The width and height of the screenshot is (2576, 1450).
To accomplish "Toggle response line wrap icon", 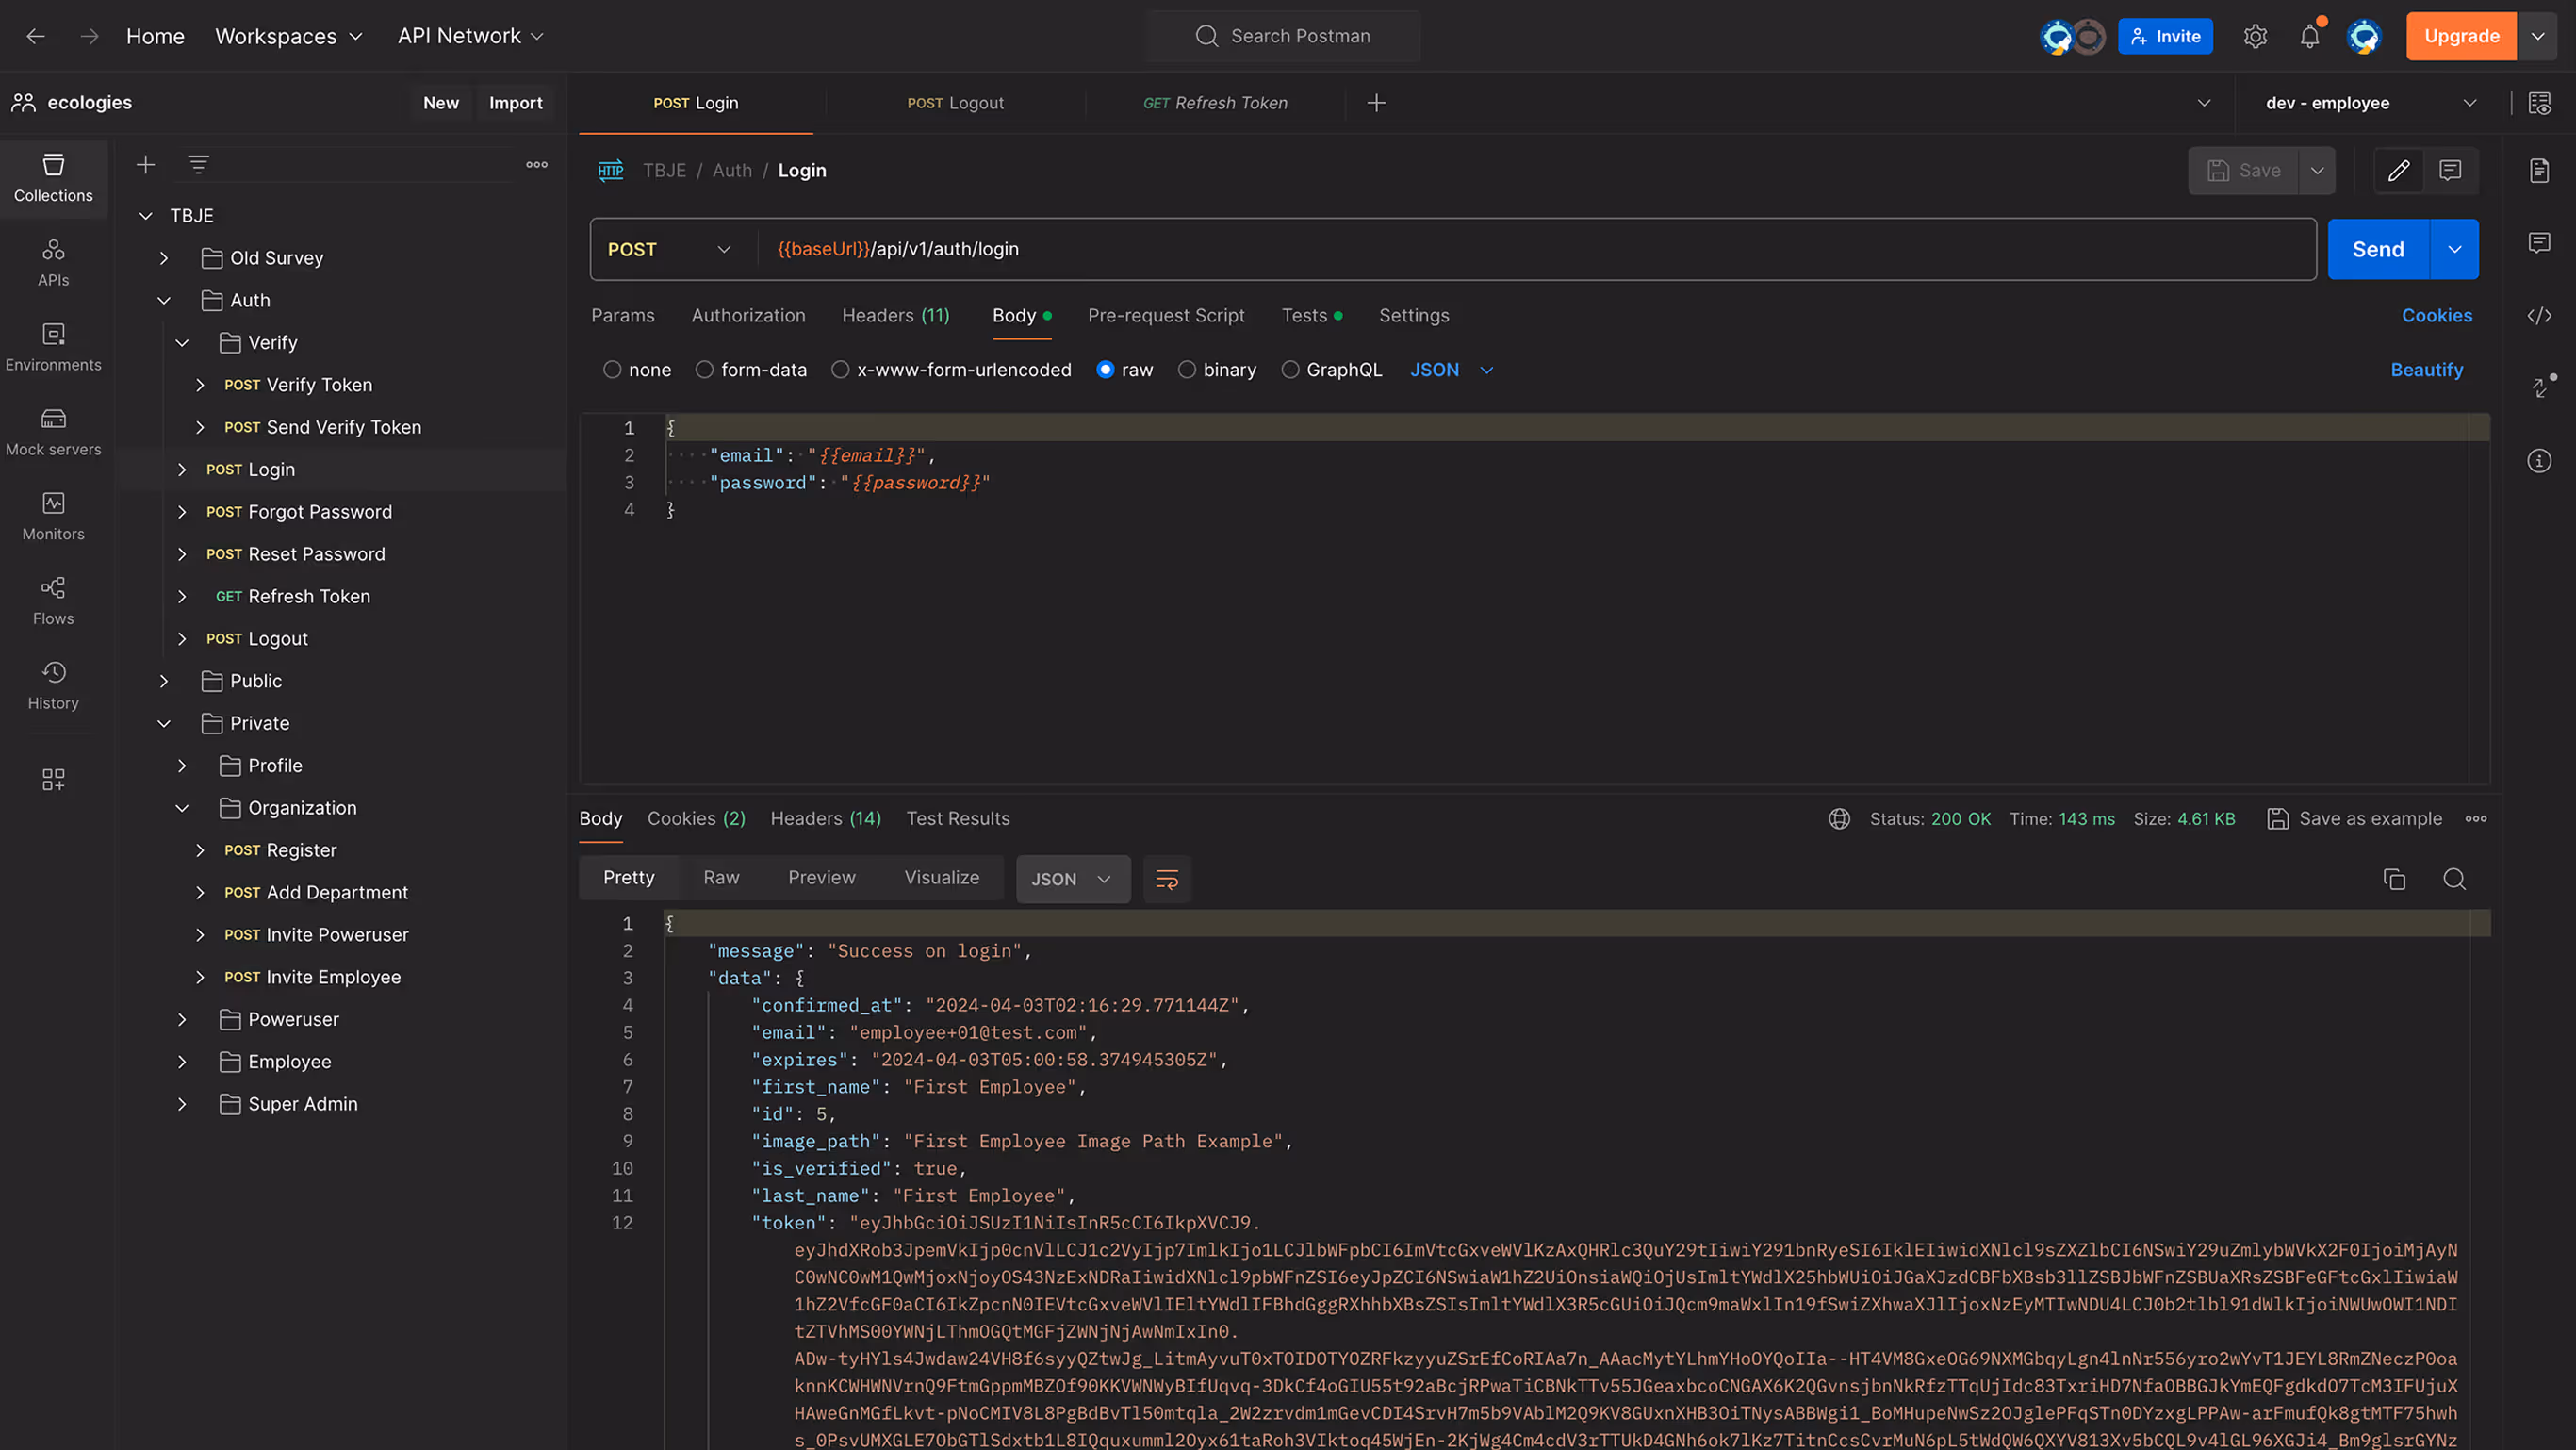I will tap(1167, 879).
